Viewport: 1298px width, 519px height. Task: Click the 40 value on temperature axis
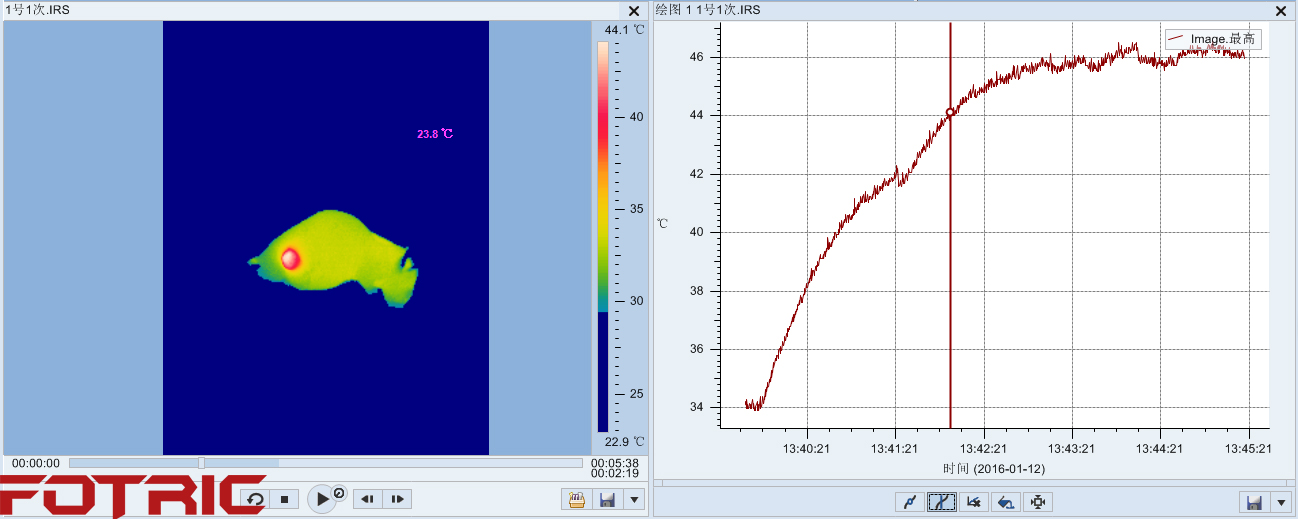click(696, 232)
